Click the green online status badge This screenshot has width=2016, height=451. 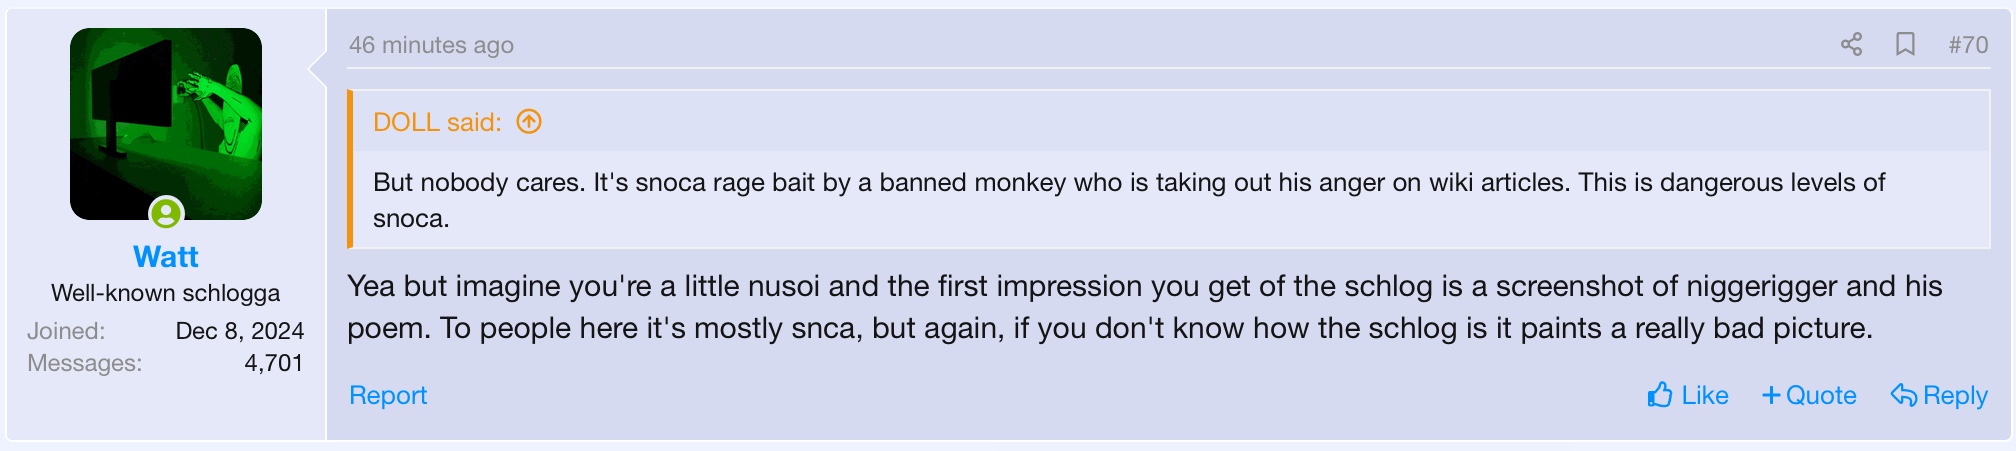point(166,213)
